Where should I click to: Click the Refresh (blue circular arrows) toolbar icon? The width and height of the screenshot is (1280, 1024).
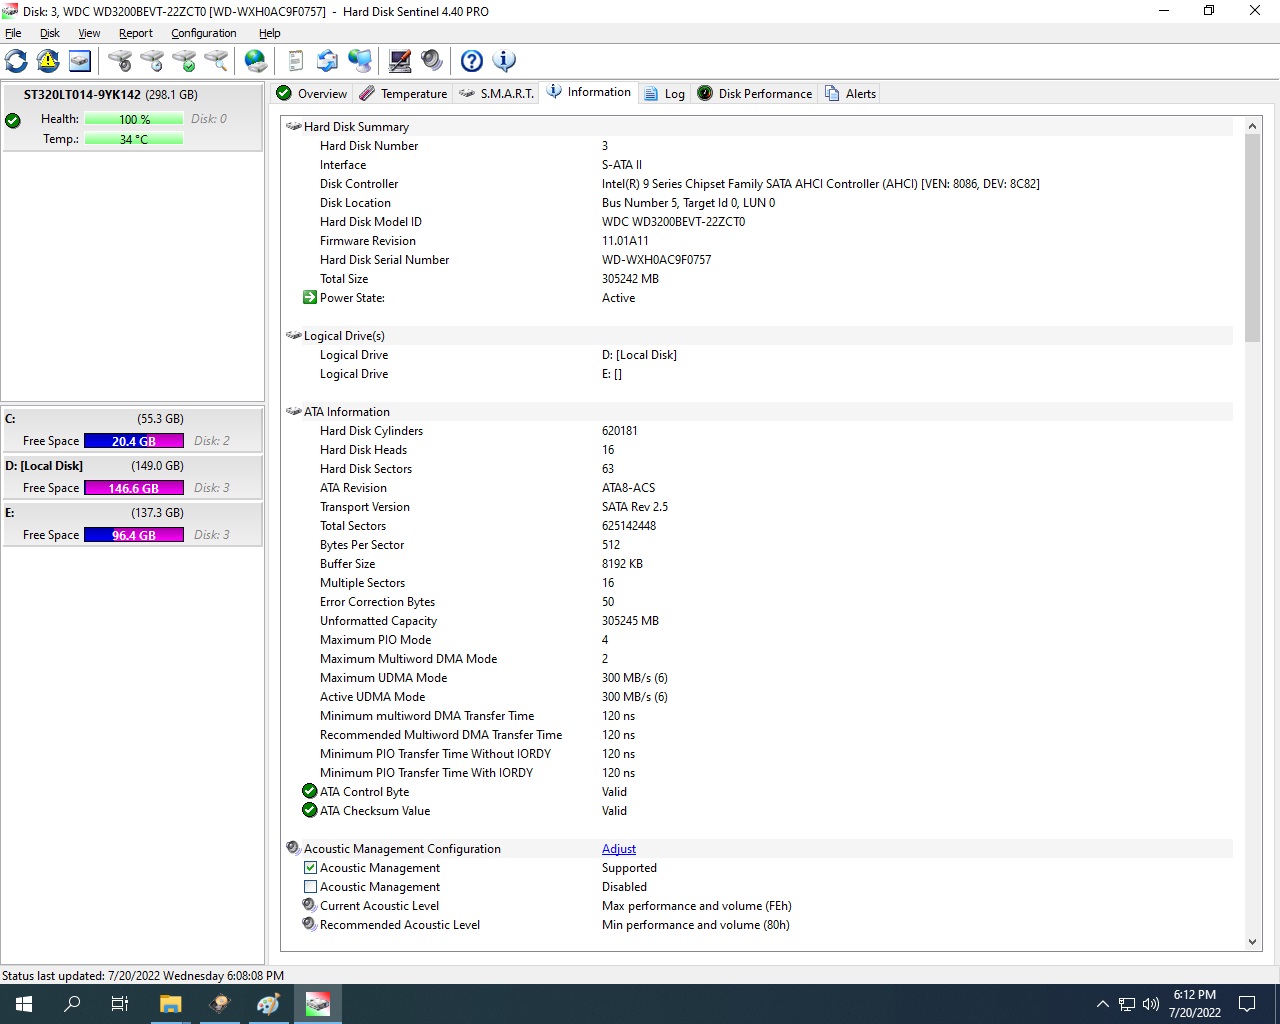[17, 61]
